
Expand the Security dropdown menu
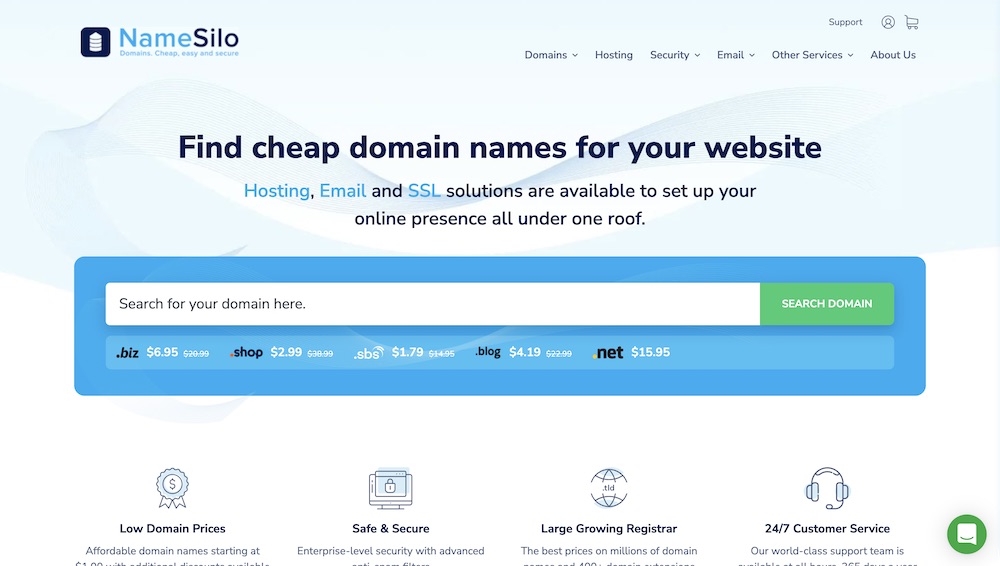click(675, 55)
